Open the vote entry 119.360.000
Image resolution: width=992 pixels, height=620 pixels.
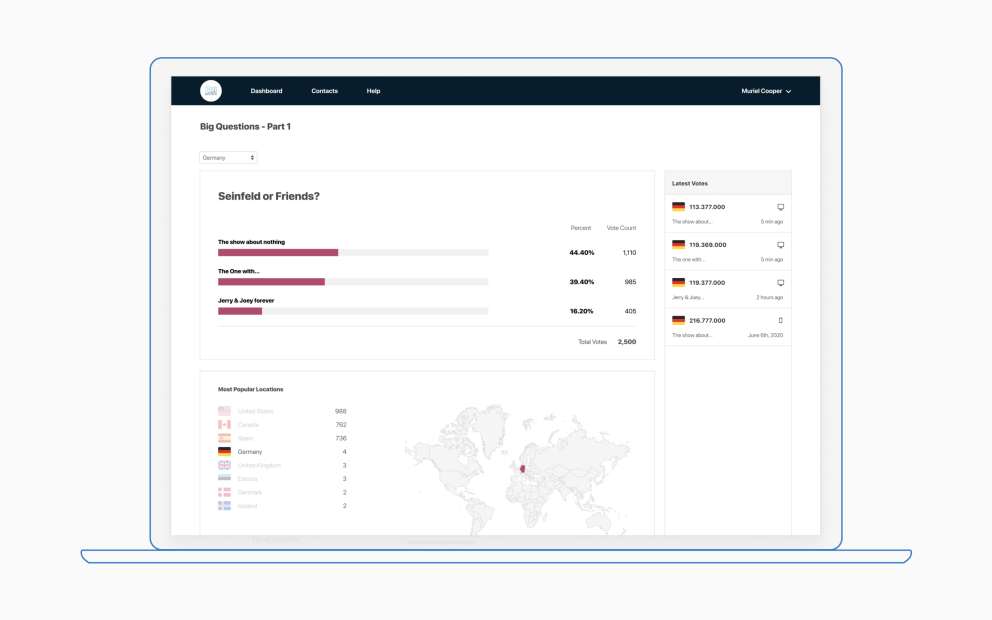(x=728, y=252)
